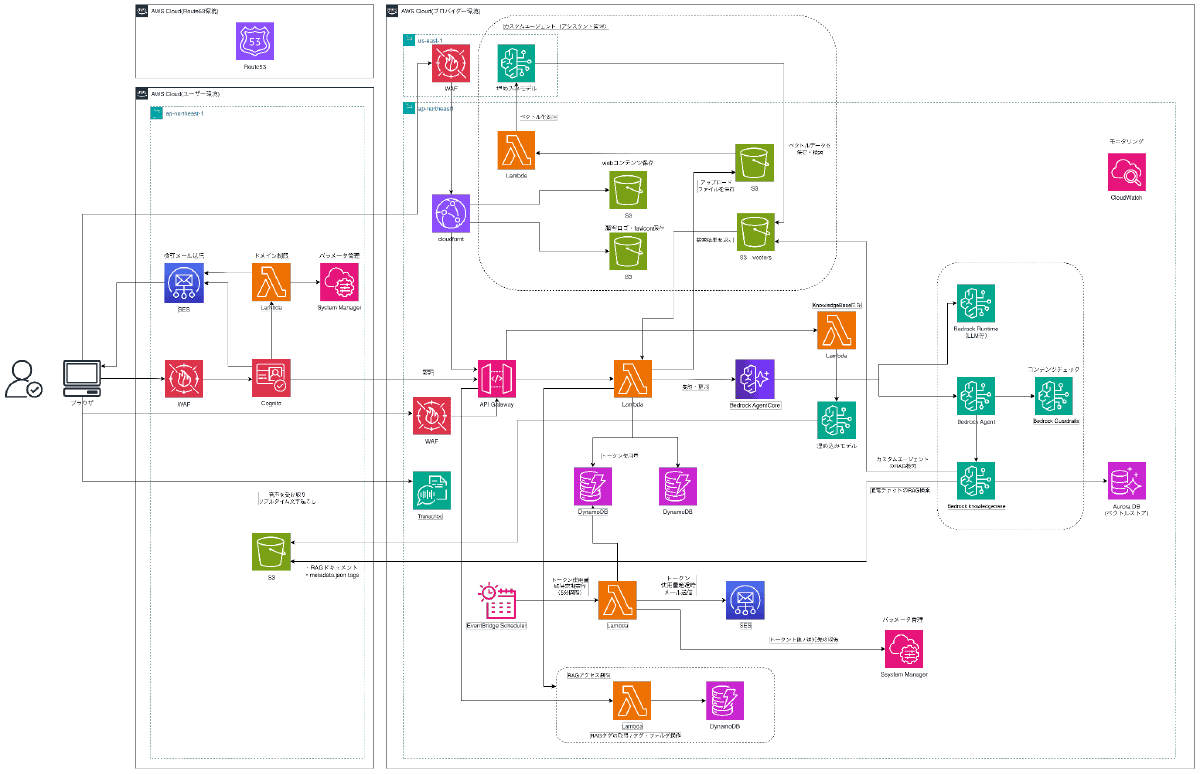Screen dimensions: 1200x774
Task: Select the Aurora DB vector store icon
Action: pyautogui.click(x=1127, y=481)
